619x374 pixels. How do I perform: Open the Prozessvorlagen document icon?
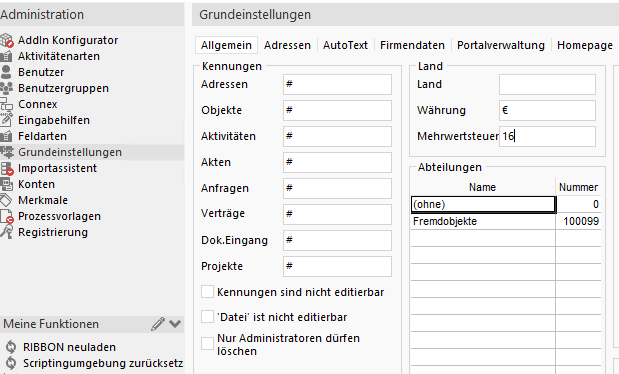point(7,216)
